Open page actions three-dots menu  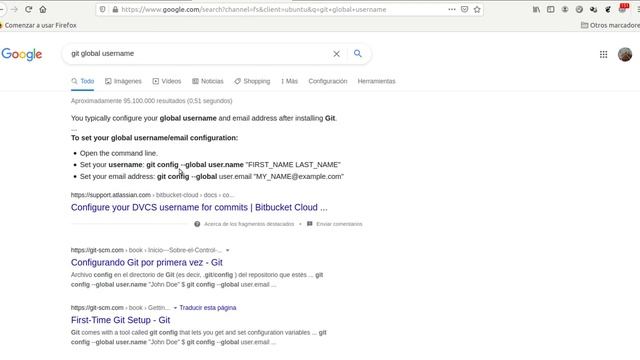point(452,9)
